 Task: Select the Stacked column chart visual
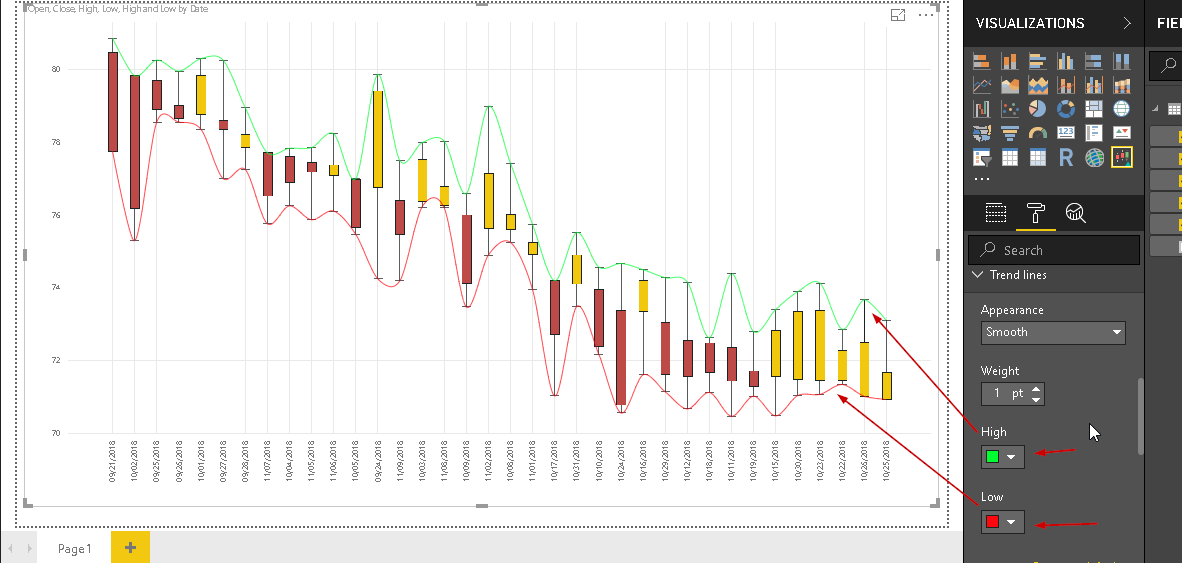click(x=1009, y=61)
